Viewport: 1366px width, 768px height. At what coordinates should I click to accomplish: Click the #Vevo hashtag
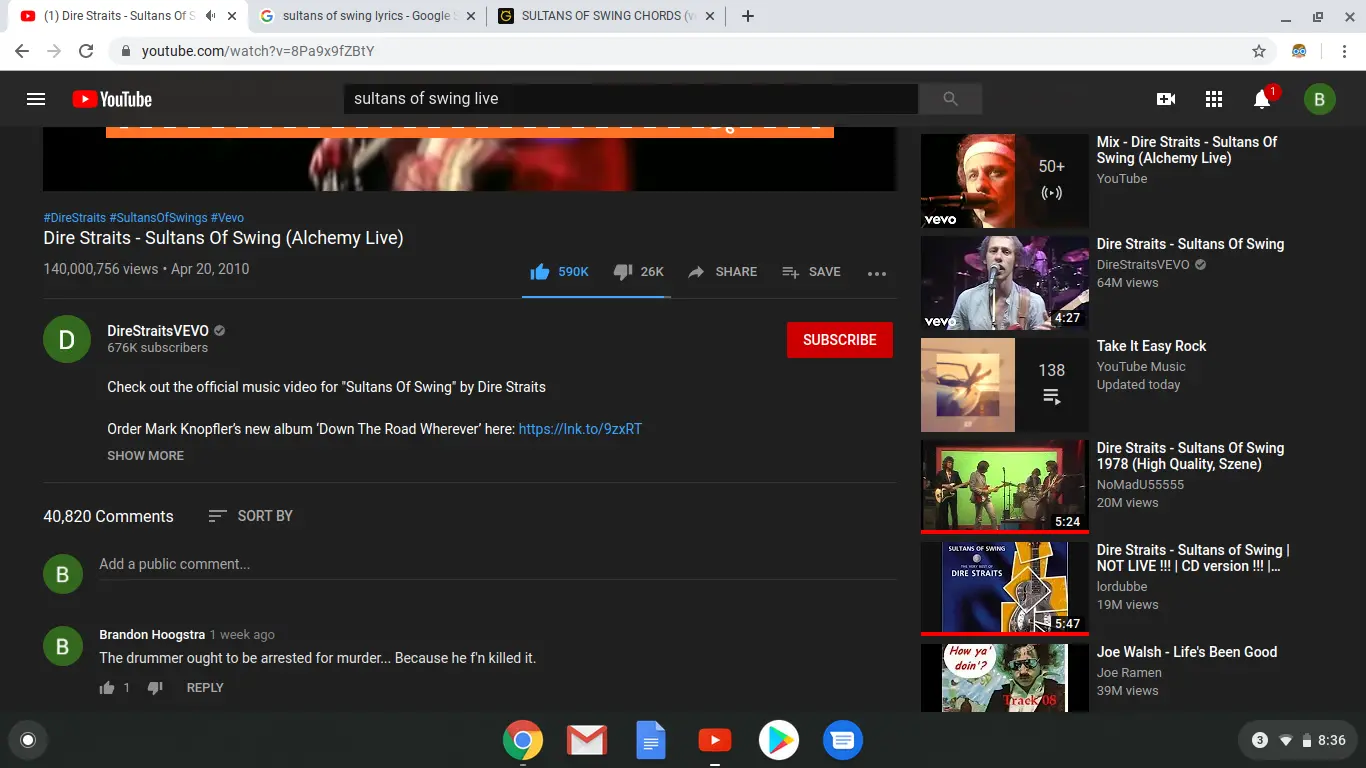(x=227, y=218)
